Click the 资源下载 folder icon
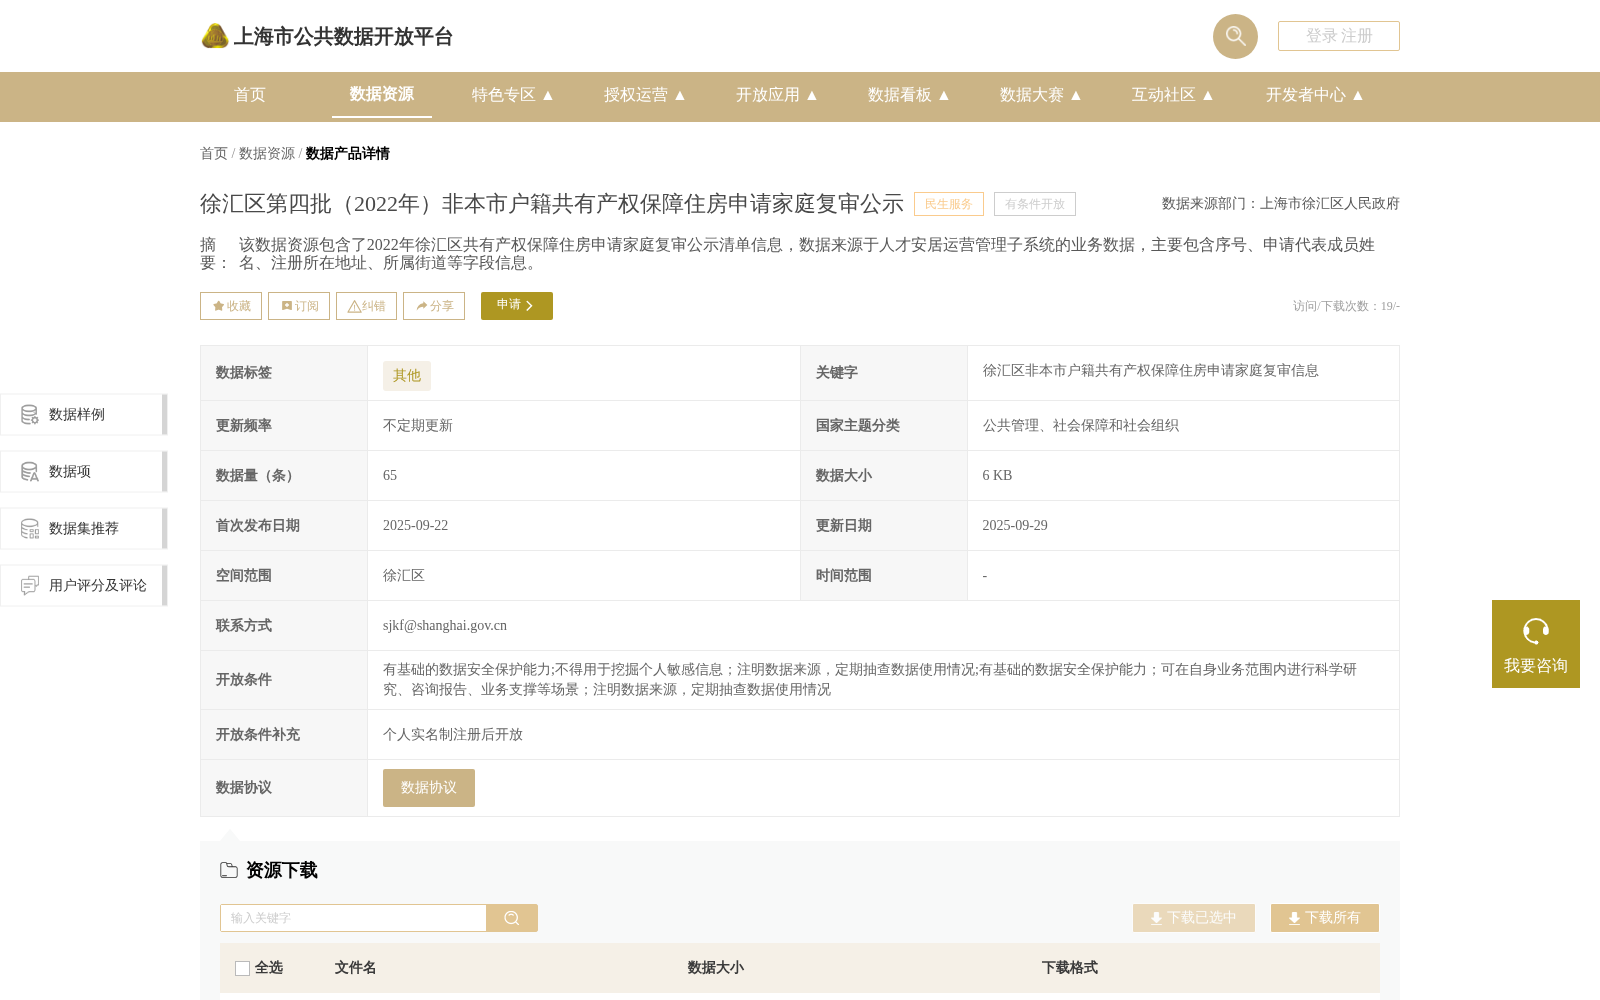1600x1000 pixels. click(229, 870)
